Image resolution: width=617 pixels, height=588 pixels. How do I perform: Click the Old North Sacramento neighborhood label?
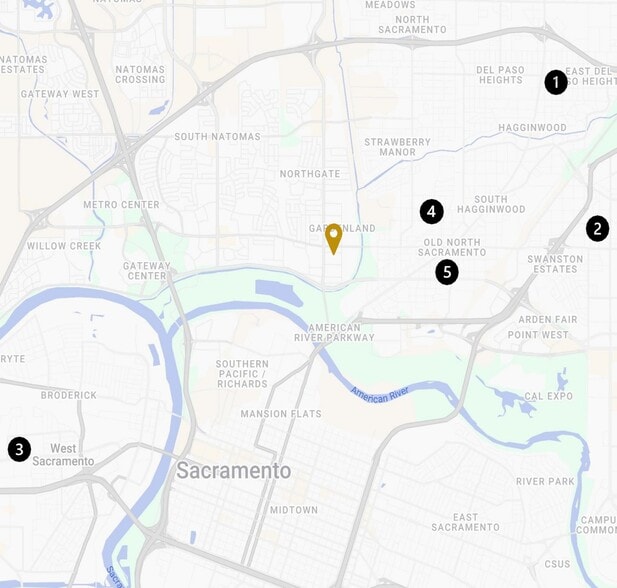452,247
